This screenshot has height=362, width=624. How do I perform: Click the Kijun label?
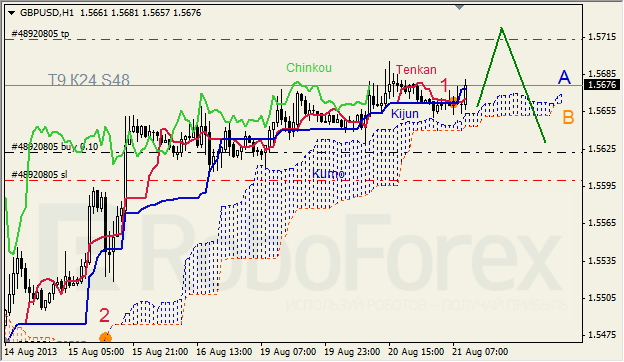[x=405, y=114]
